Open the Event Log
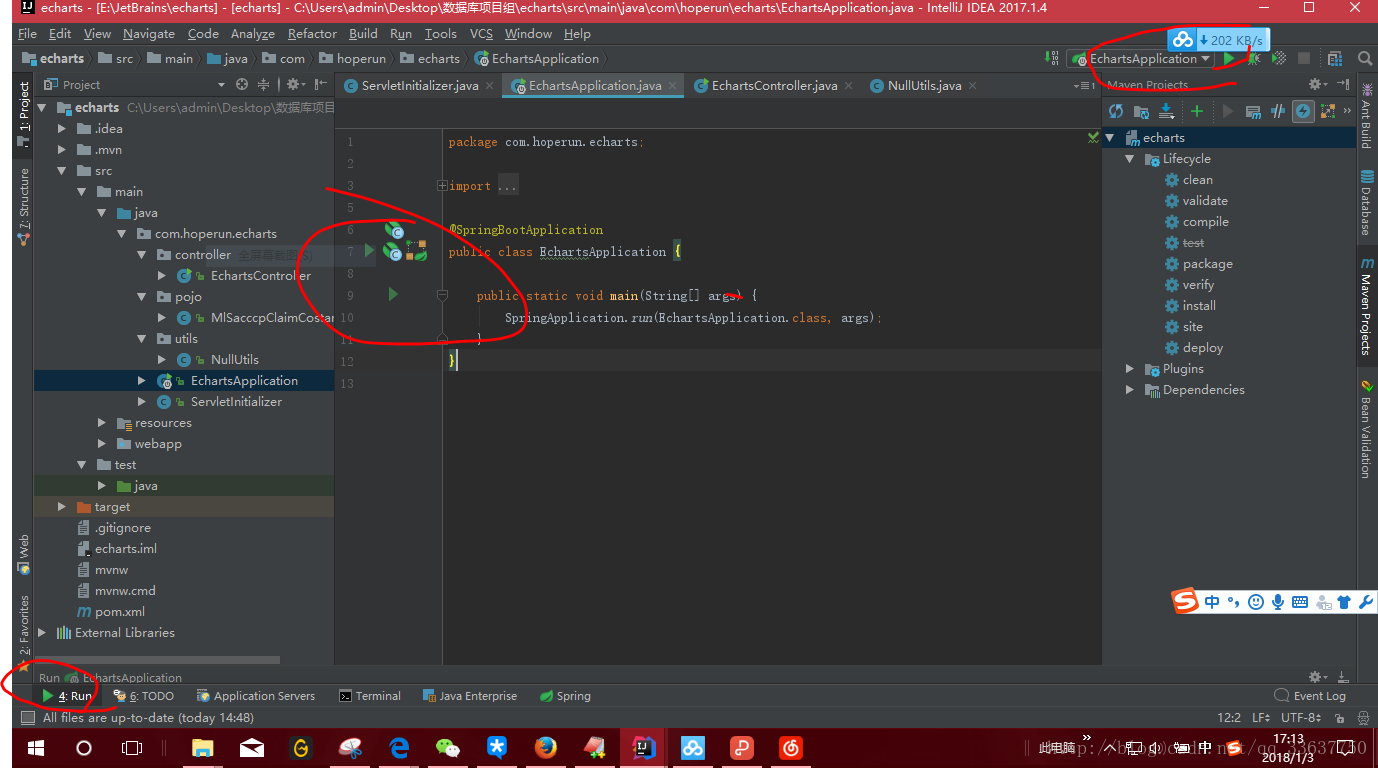 (x=1310, y=696)
